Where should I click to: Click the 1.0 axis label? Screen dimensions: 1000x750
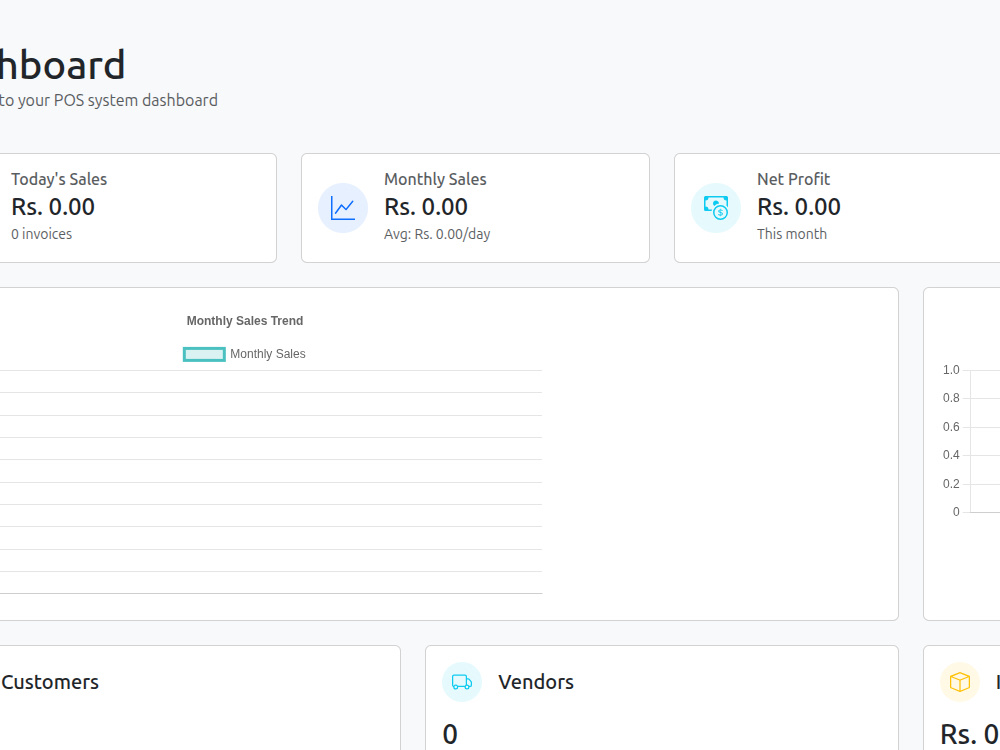pos(951,370)
